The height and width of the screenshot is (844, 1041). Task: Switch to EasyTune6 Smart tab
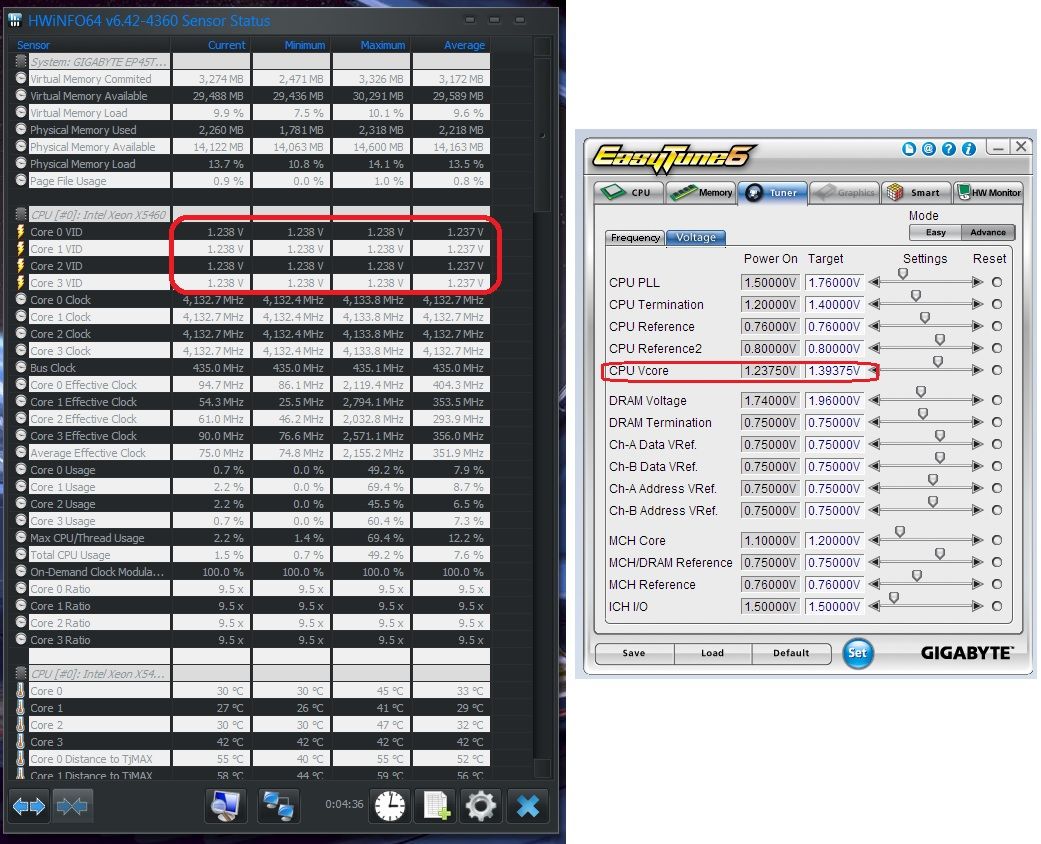point(915,192)
